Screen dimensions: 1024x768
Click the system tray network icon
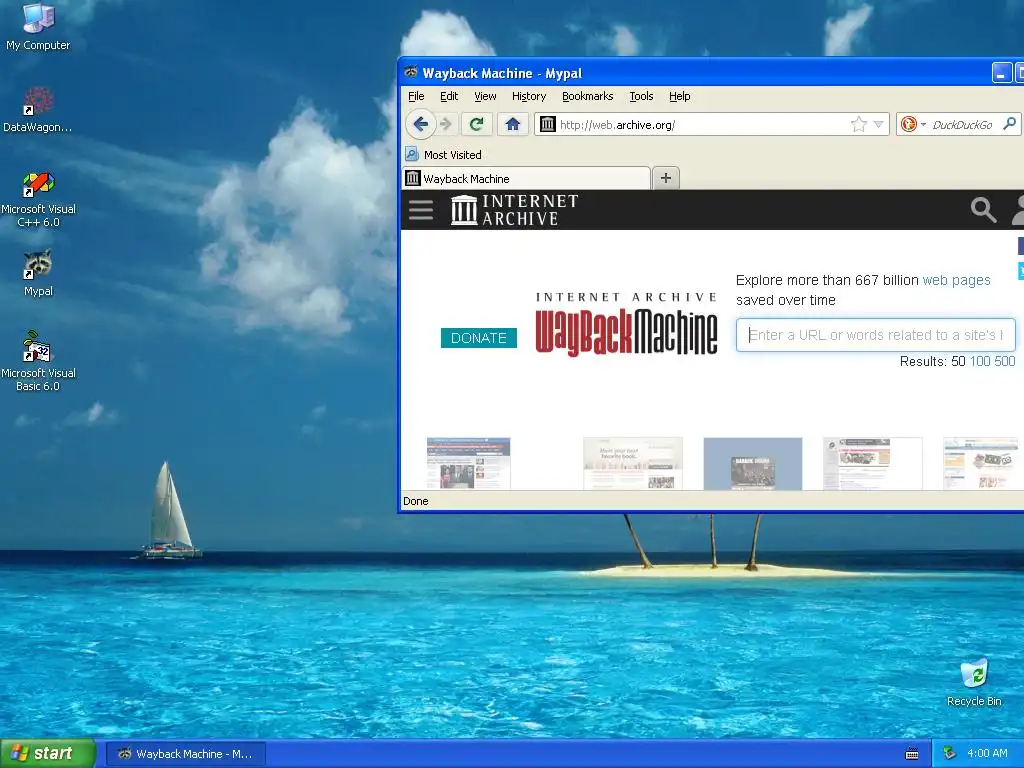(950, 753)
